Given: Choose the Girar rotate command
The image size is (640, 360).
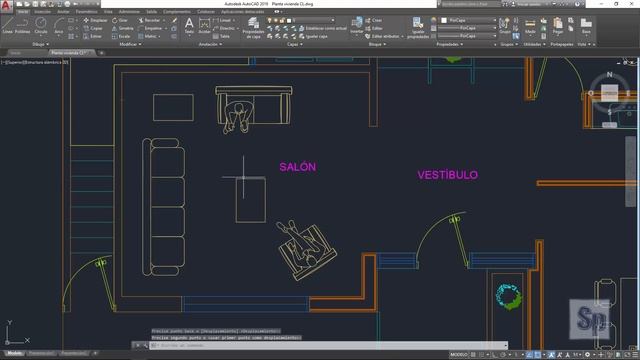Looking at the screenshot, I should 120,20.
